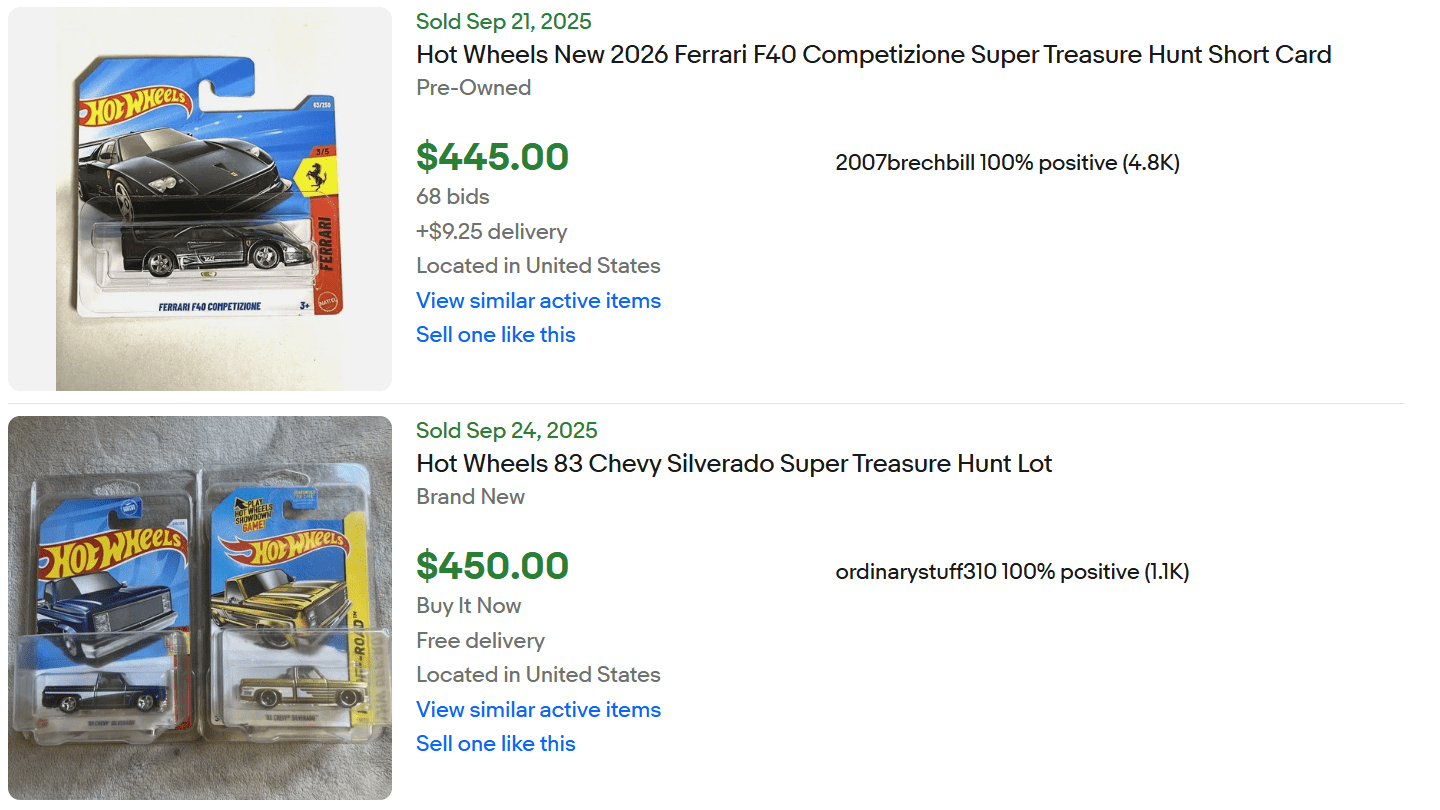Click 'Sell one like this' under Silverado listing

tap(495, 743)
